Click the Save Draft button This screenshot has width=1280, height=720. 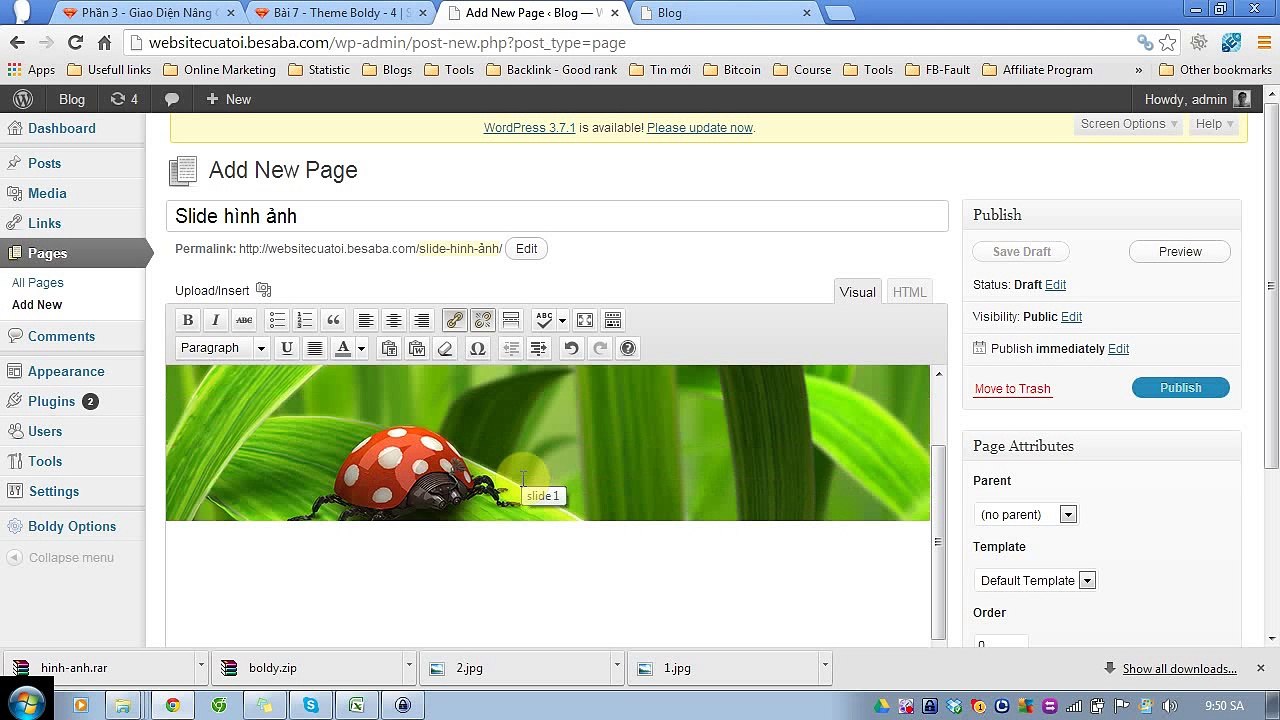pos(1021,252)
